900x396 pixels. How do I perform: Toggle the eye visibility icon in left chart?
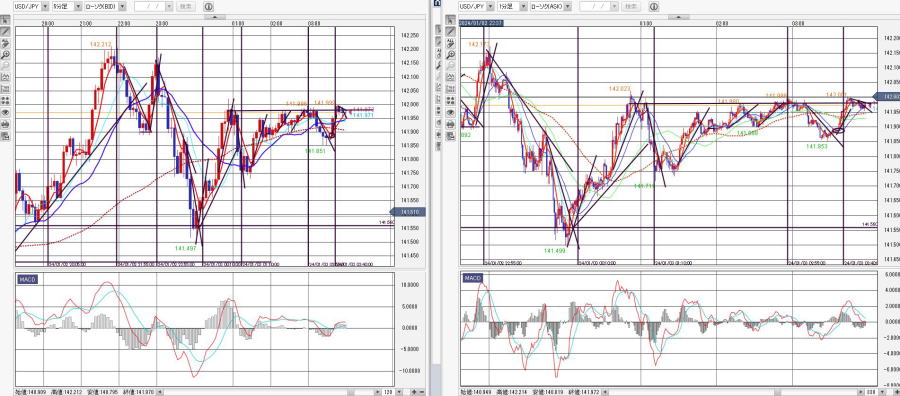(x=6, y=112)
